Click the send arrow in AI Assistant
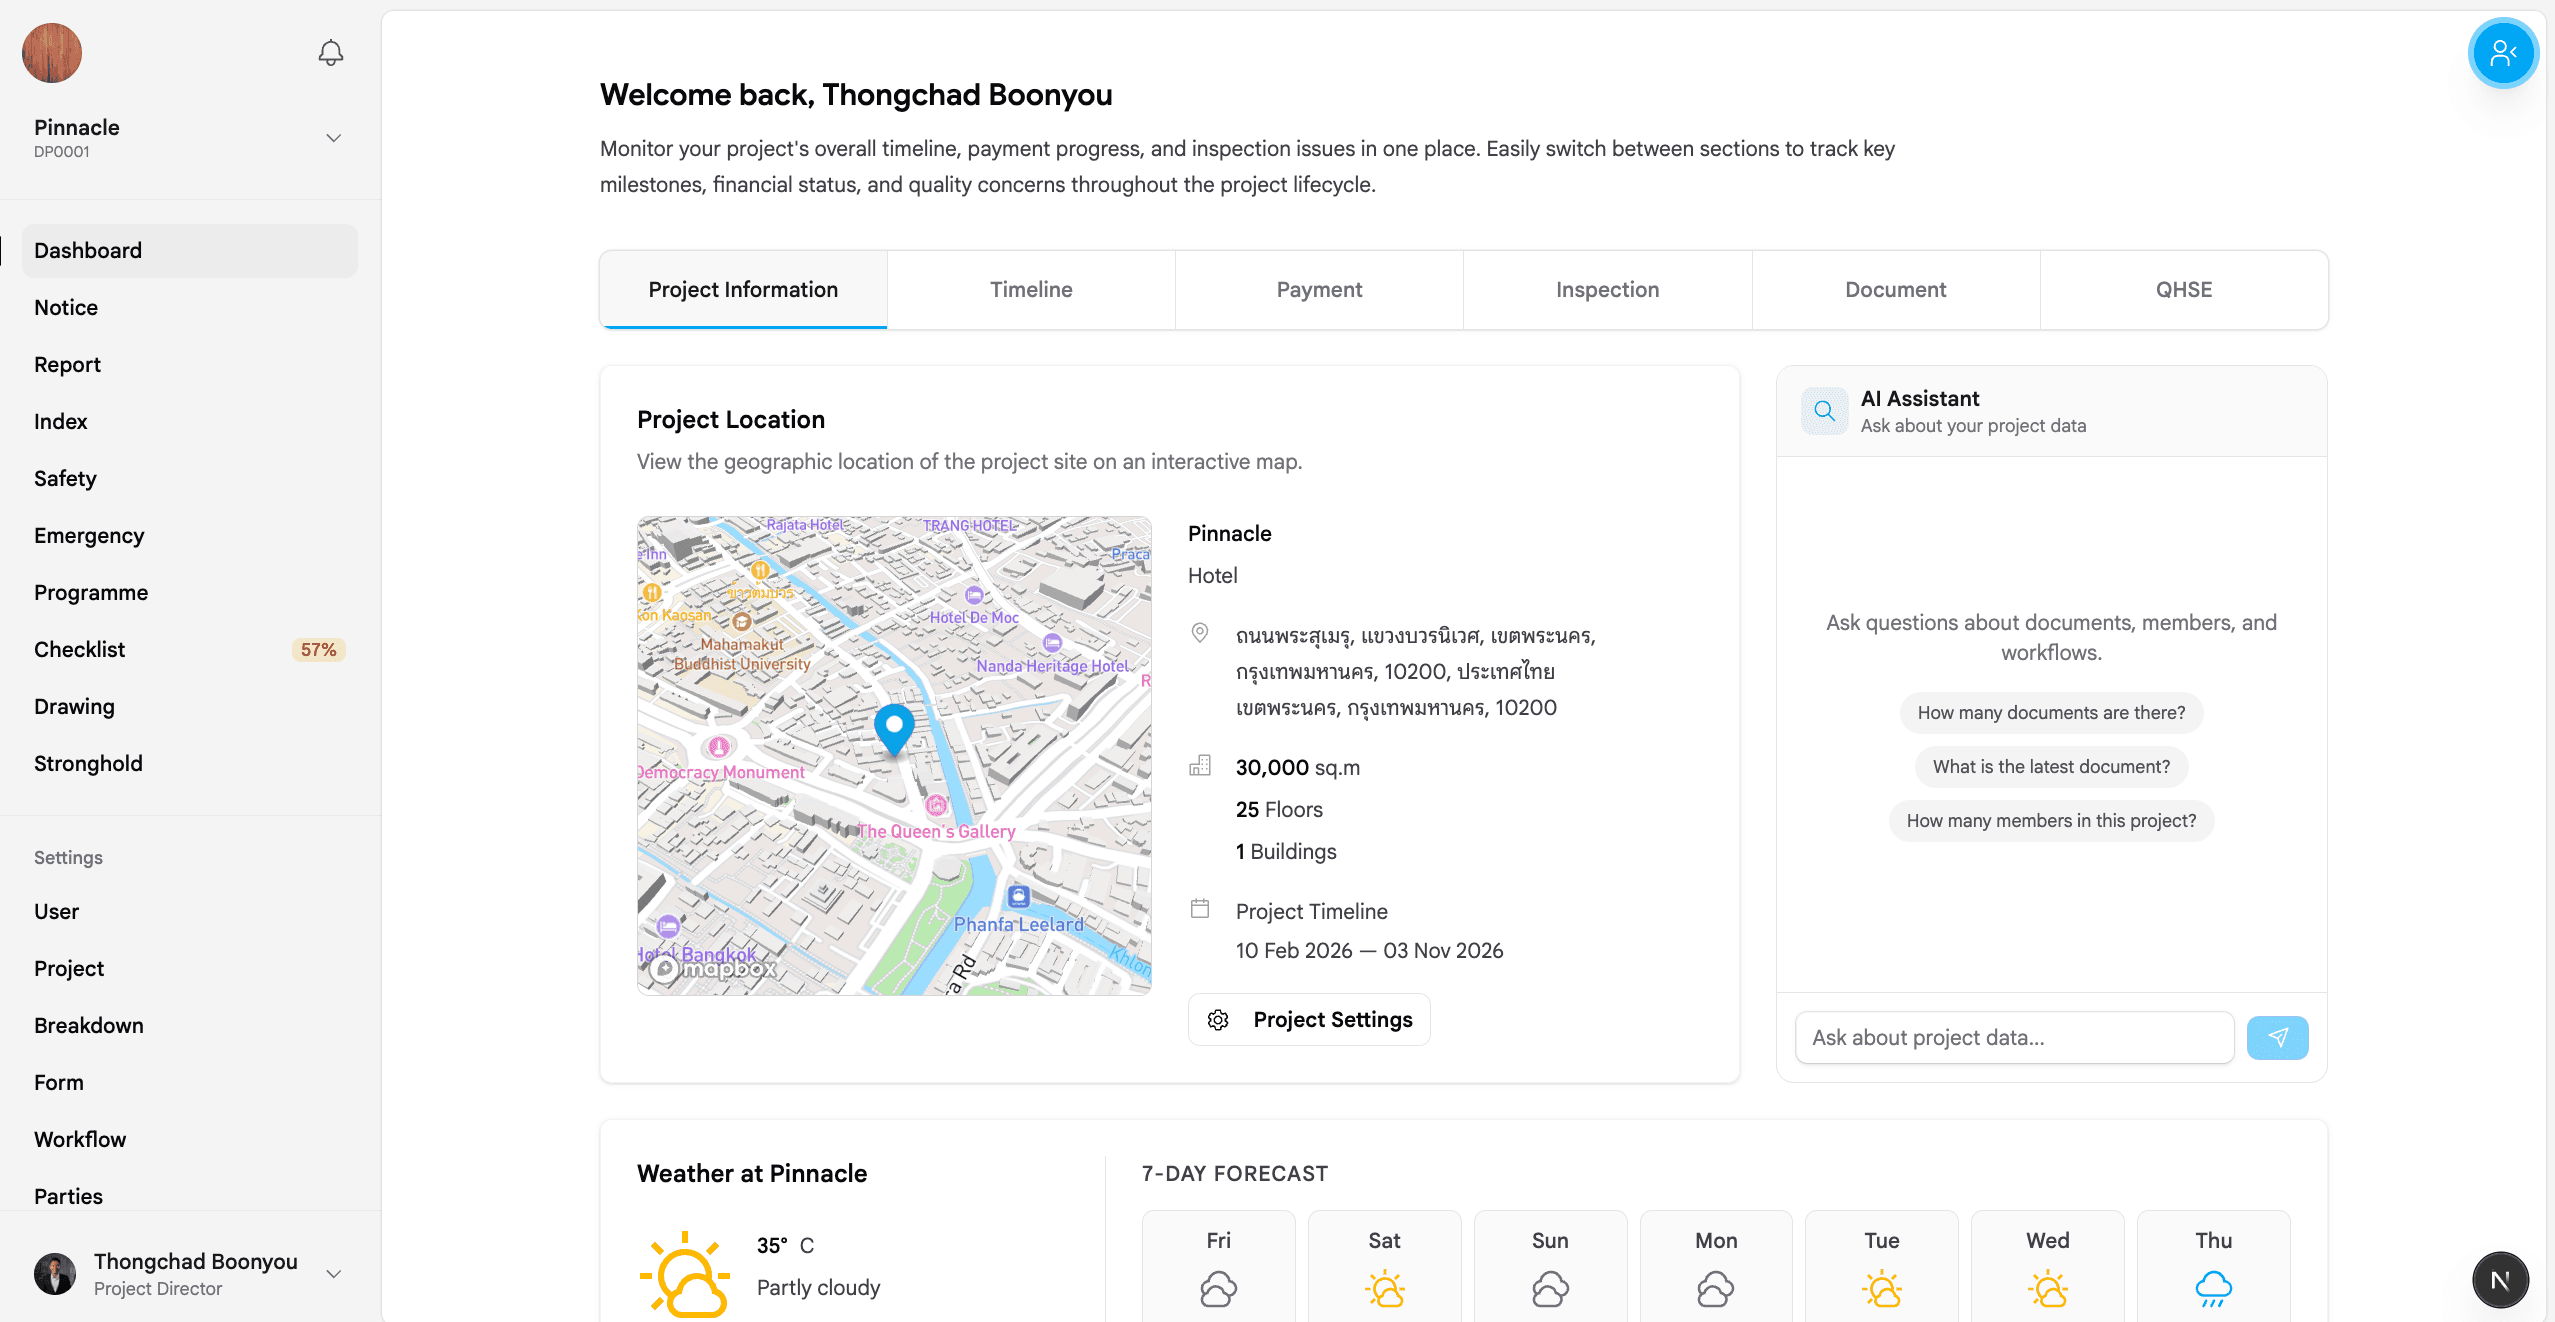 click(2277, 1037)
